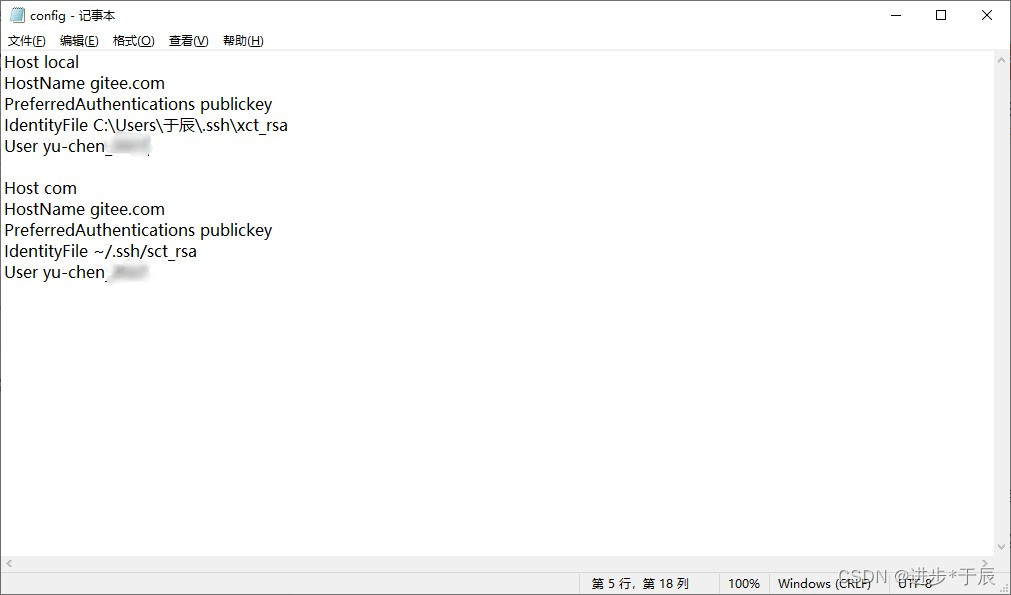Image resolution: width=1011 pixels, height=595 pixels.
Task: Click the 'User yu-chen_' line under Host com
Action: 77,273
